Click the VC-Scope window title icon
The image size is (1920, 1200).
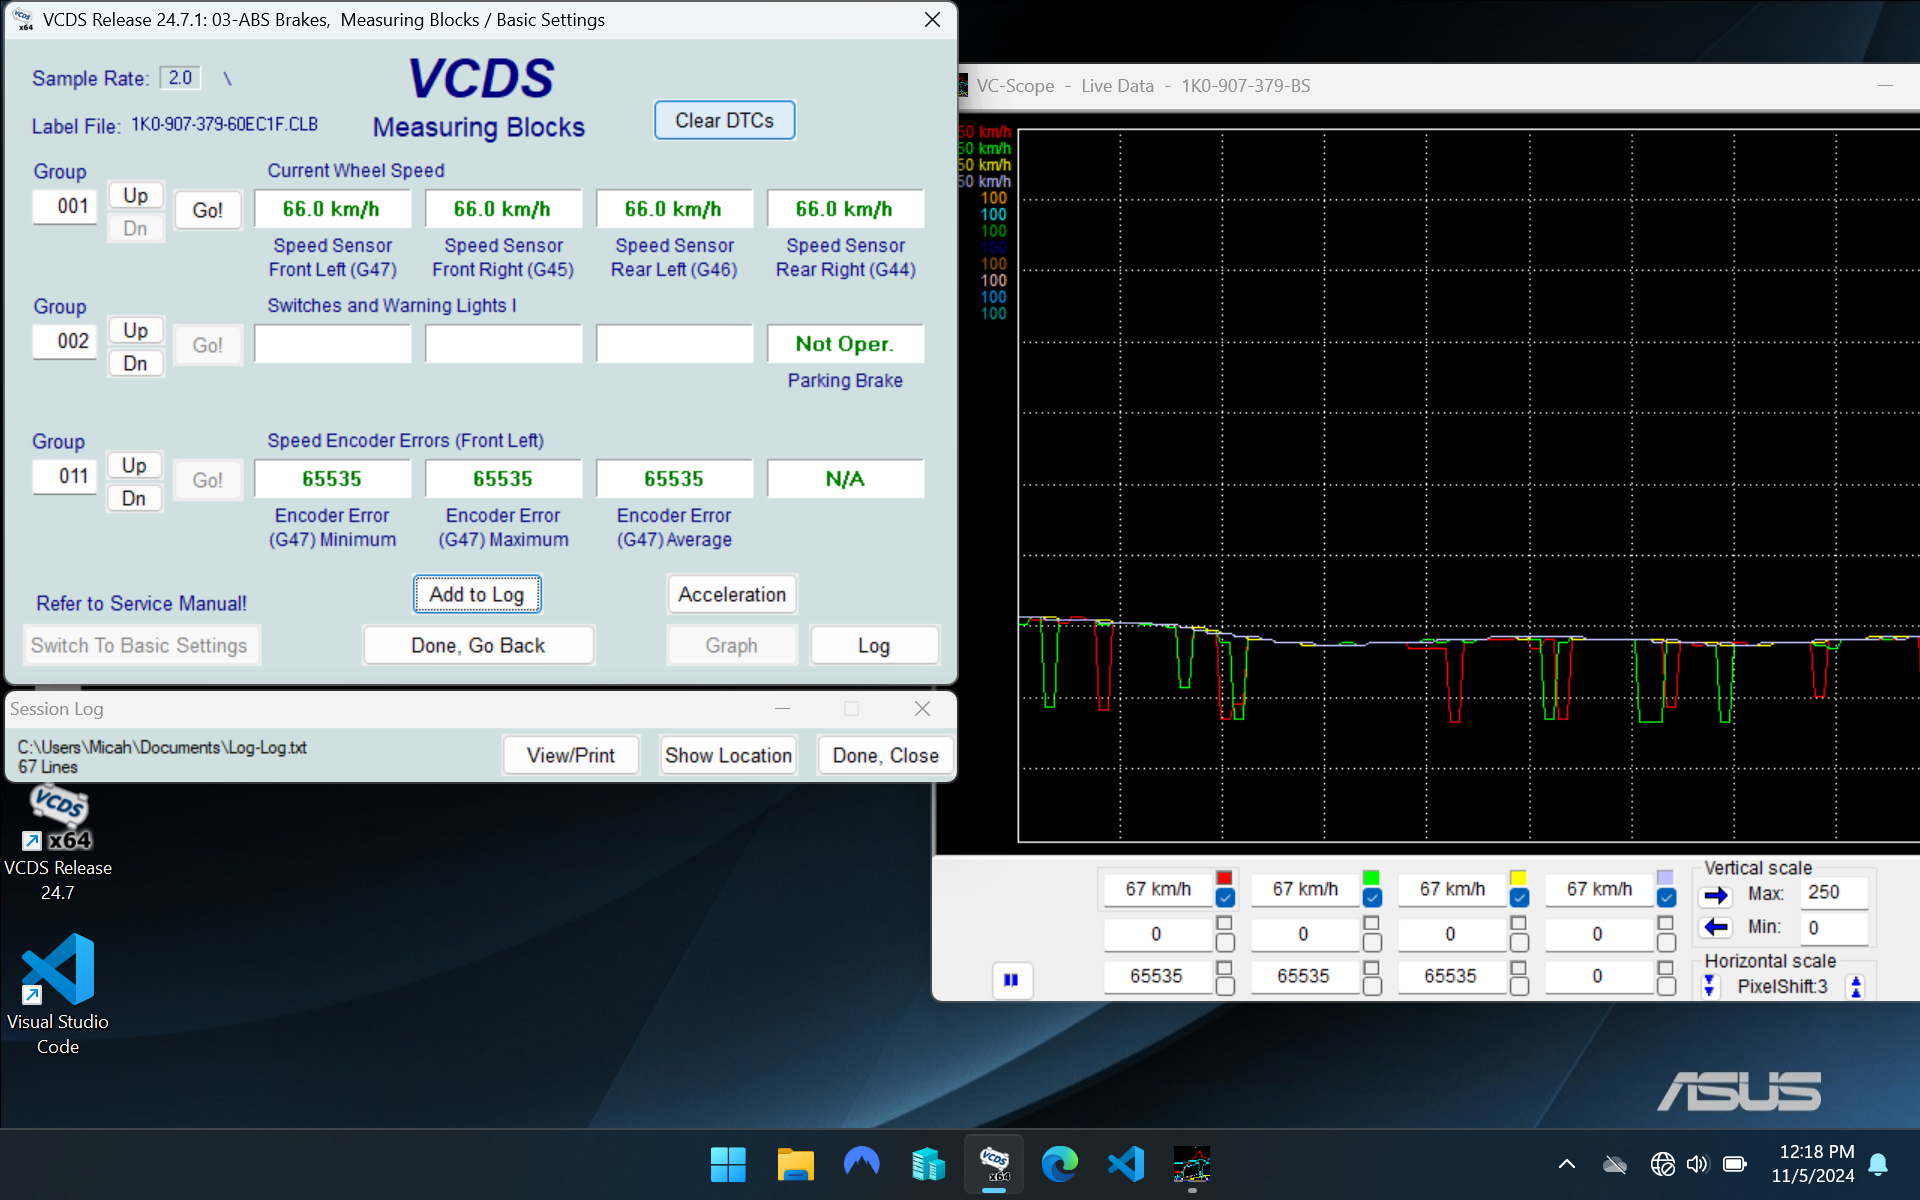tap(963, 86)
